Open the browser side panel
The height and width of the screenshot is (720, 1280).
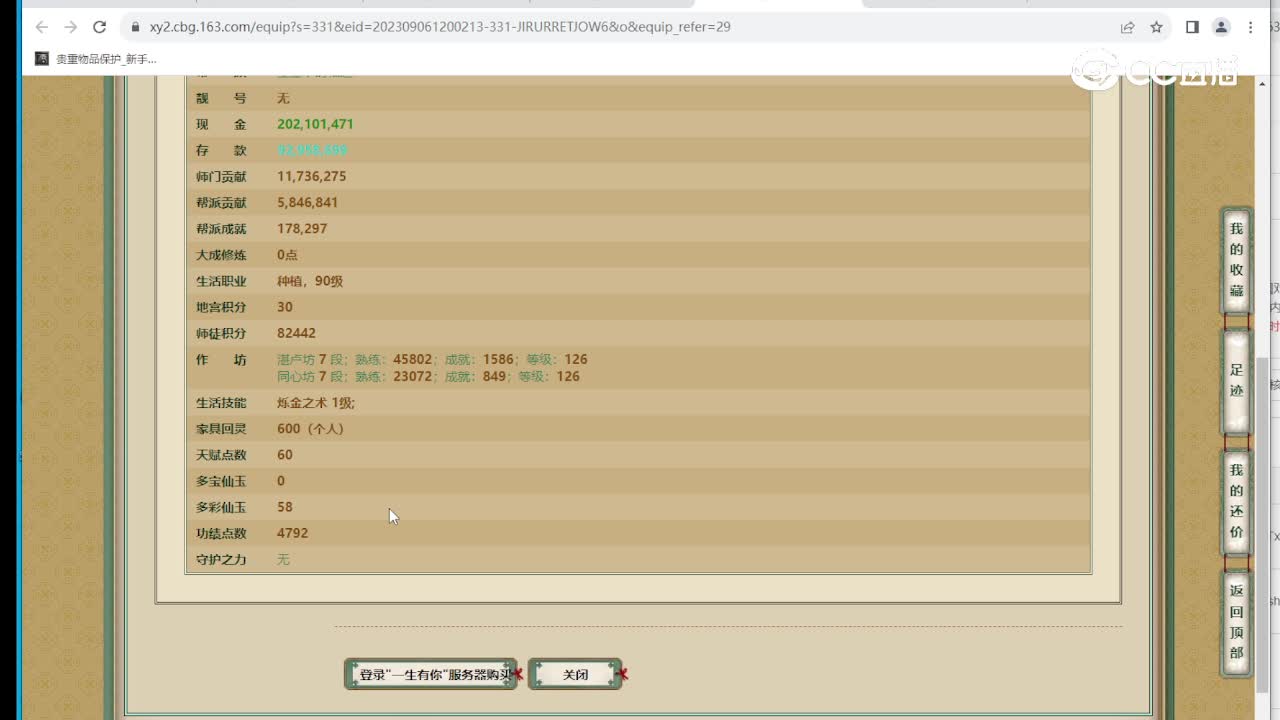coord(1192,27)
